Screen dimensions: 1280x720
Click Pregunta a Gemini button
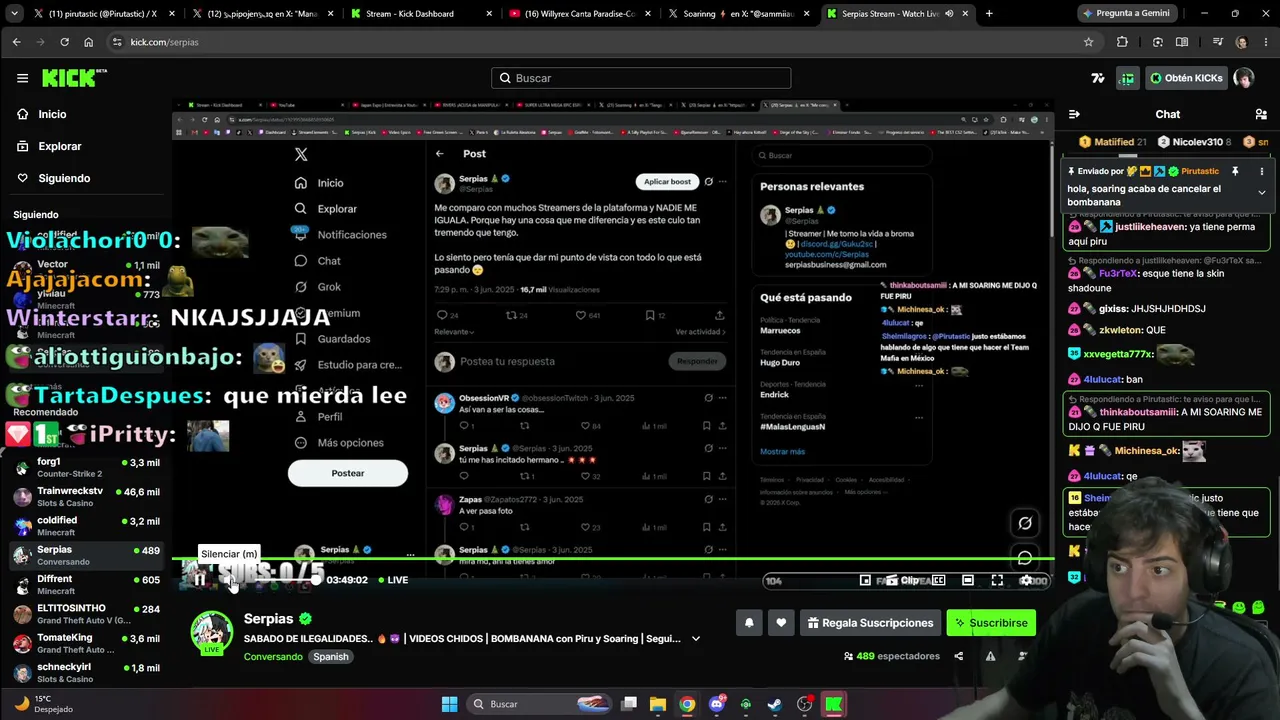point(1126,14)
